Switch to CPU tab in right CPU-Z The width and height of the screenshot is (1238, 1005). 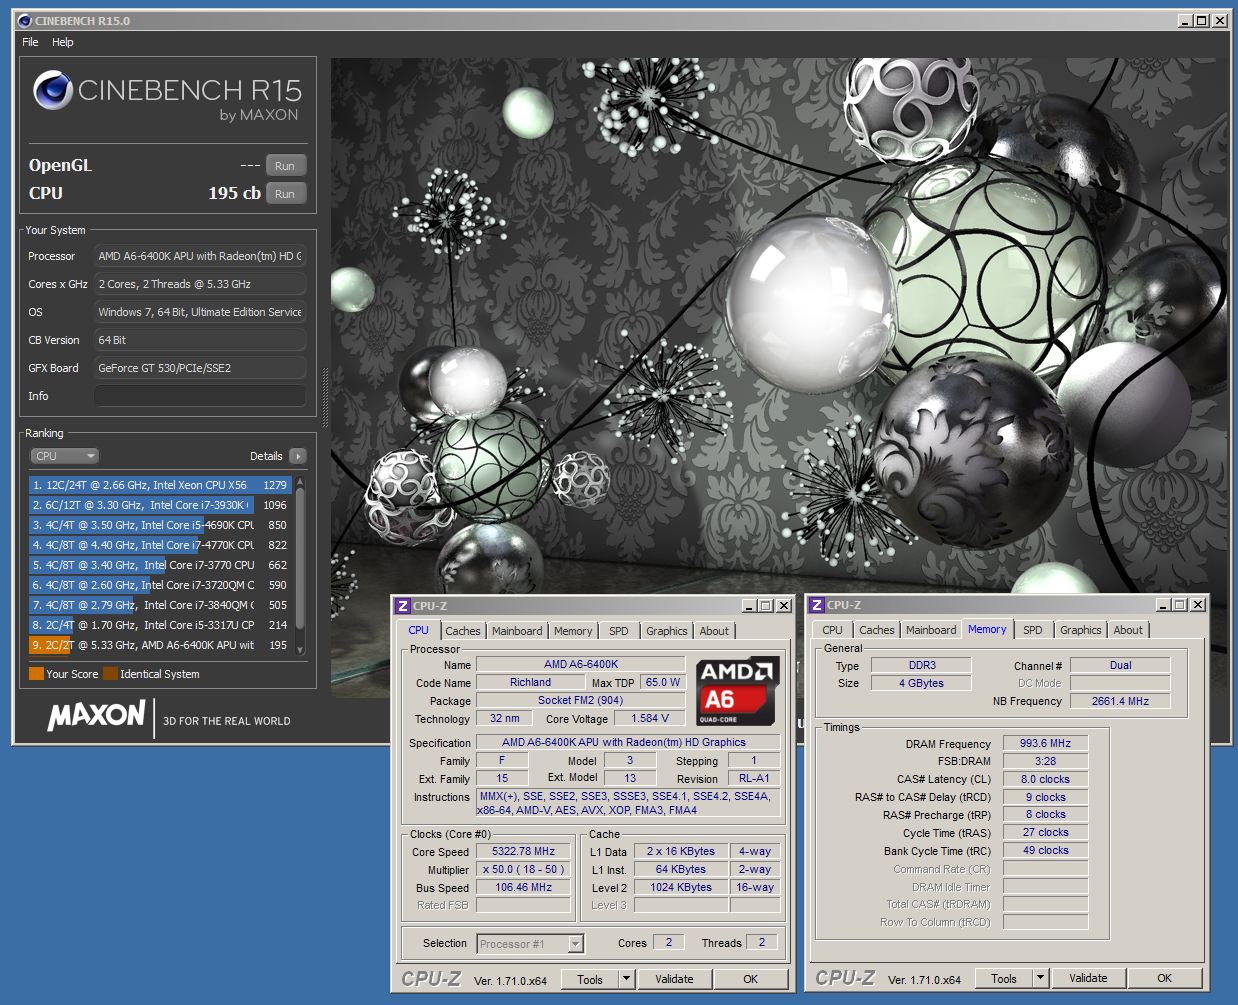click(832, 630)
